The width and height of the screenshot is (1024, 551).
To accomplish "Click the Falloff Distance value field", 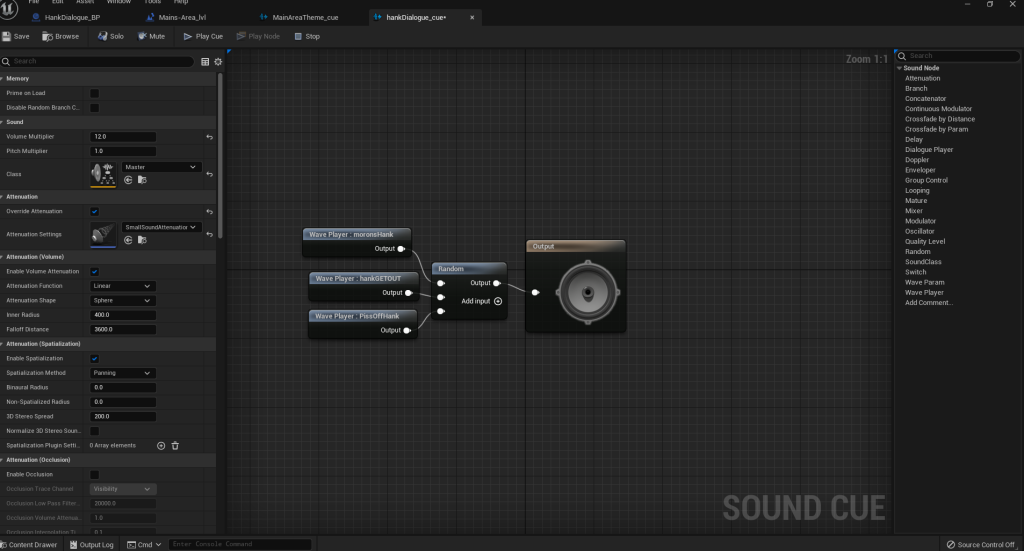I will pos(122,329).
